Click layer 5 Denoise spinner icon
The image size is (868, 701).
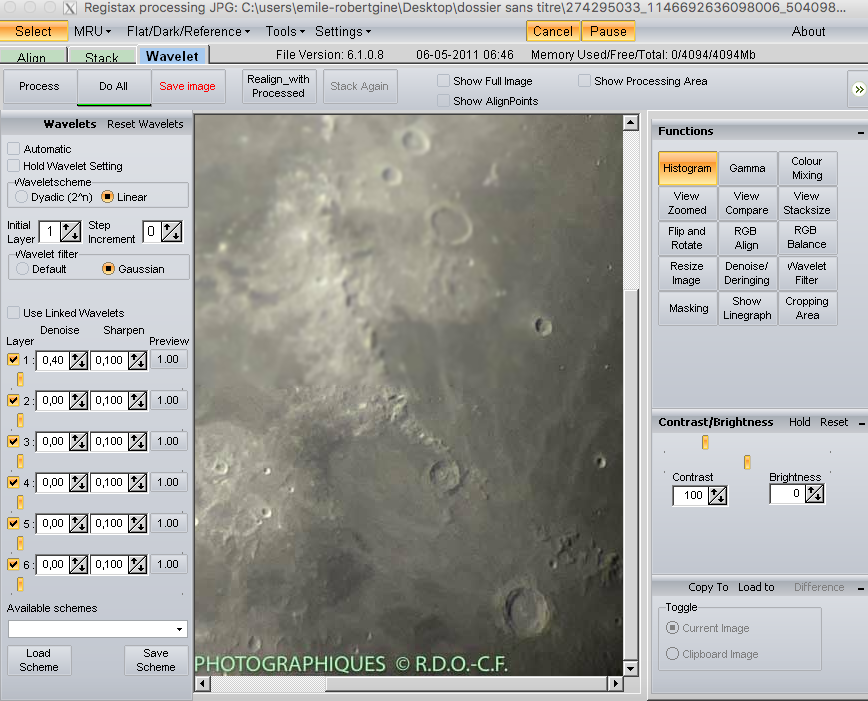pos(79,523)
